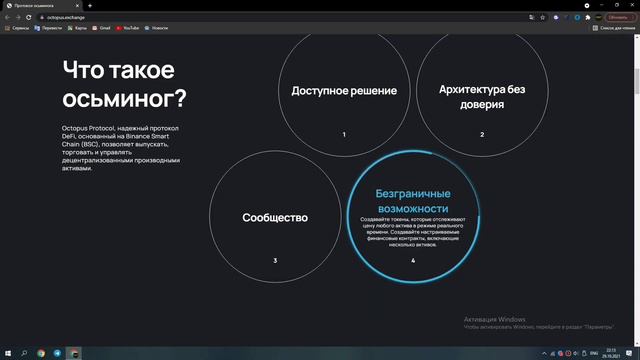Click the Что такое осьминог heading
Screen dimensions: 640x360
124,84
